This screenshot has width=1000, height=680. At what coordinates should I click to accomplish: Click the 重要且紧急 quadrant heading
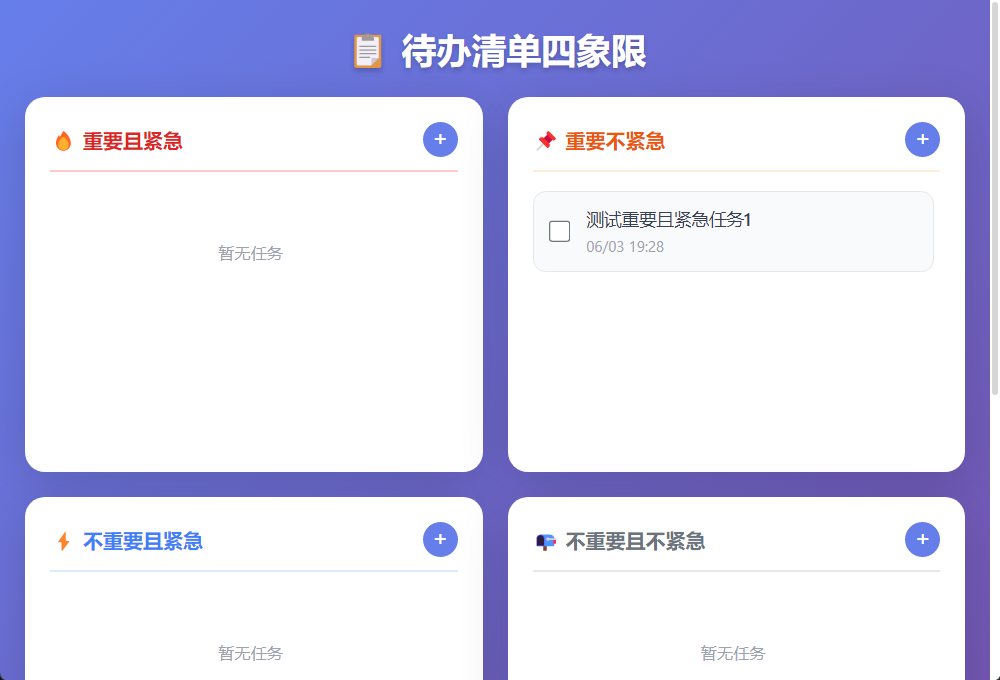133,141
